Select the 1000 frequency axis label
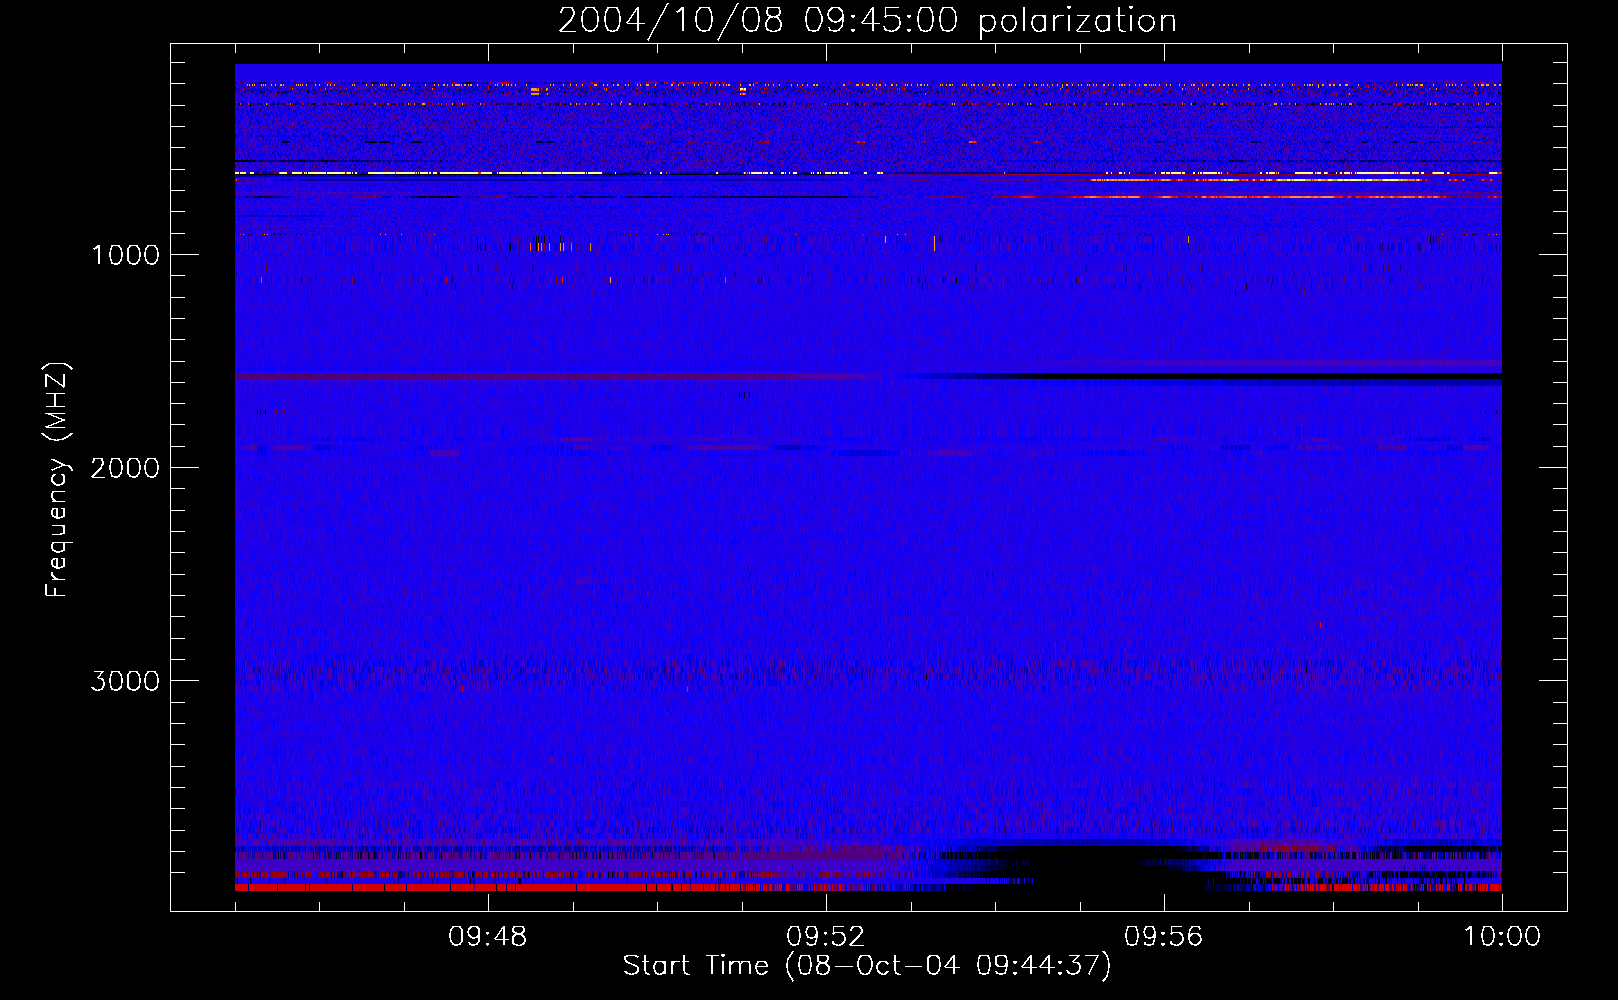The height and width of the screenshot is (1000, 1618). pyautogui.click(x=125, y=255)
